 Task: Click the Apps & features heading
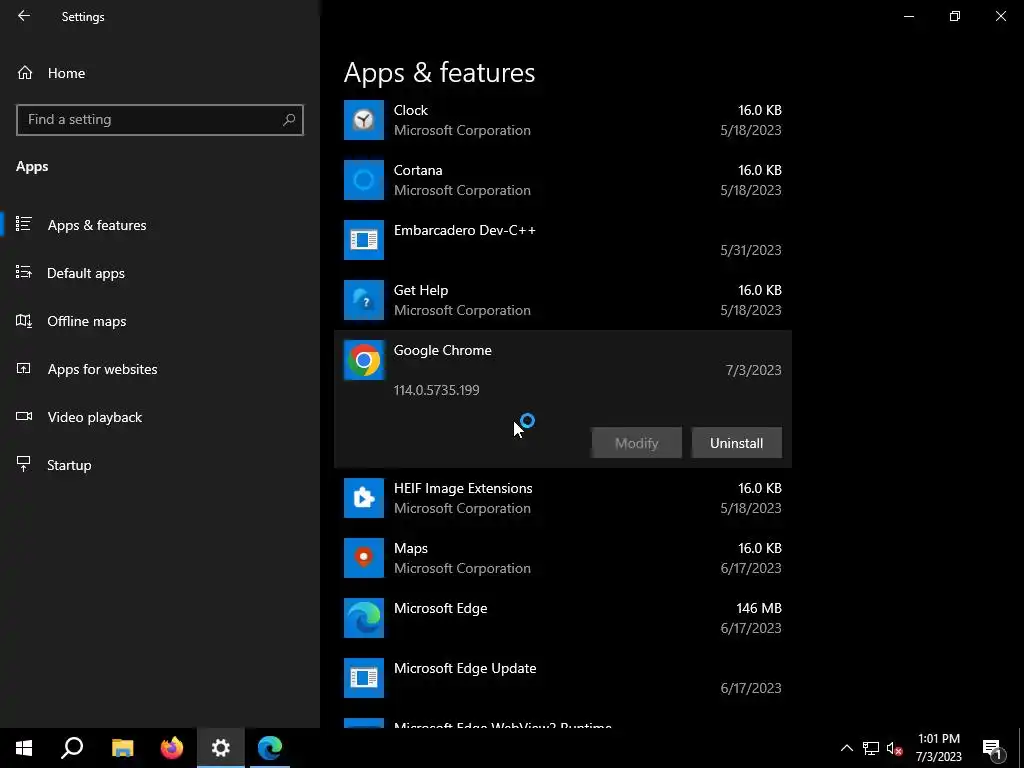point(440,72)
